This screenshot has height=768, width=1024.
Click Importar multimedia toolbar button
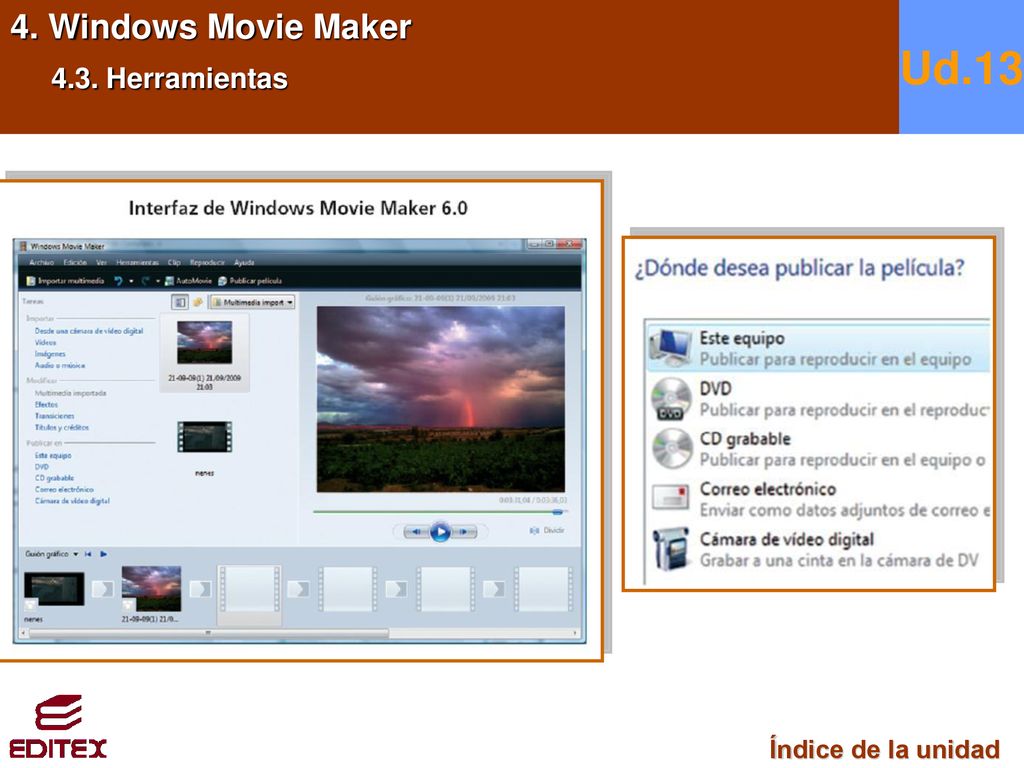tap(65, 281)
